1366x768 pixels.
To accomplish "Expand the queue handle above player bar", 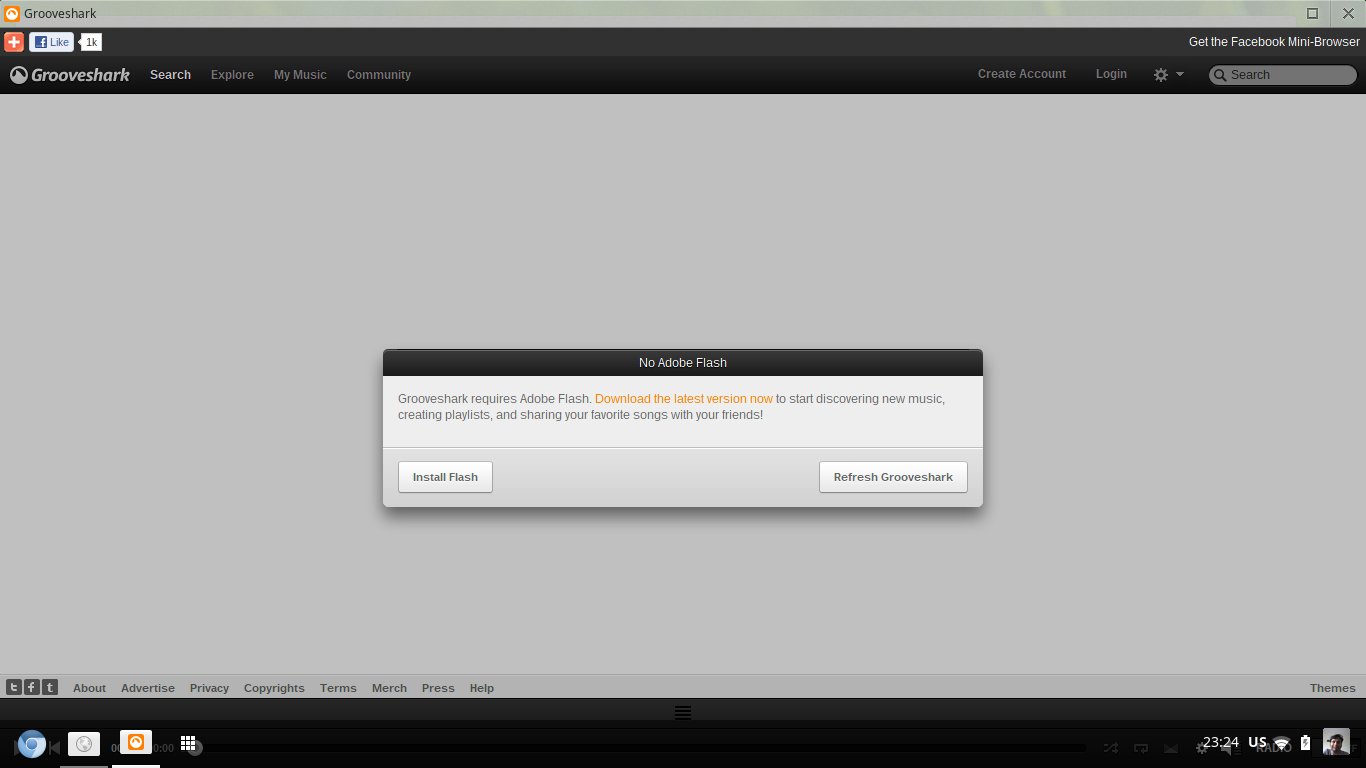I will point(683,713).
